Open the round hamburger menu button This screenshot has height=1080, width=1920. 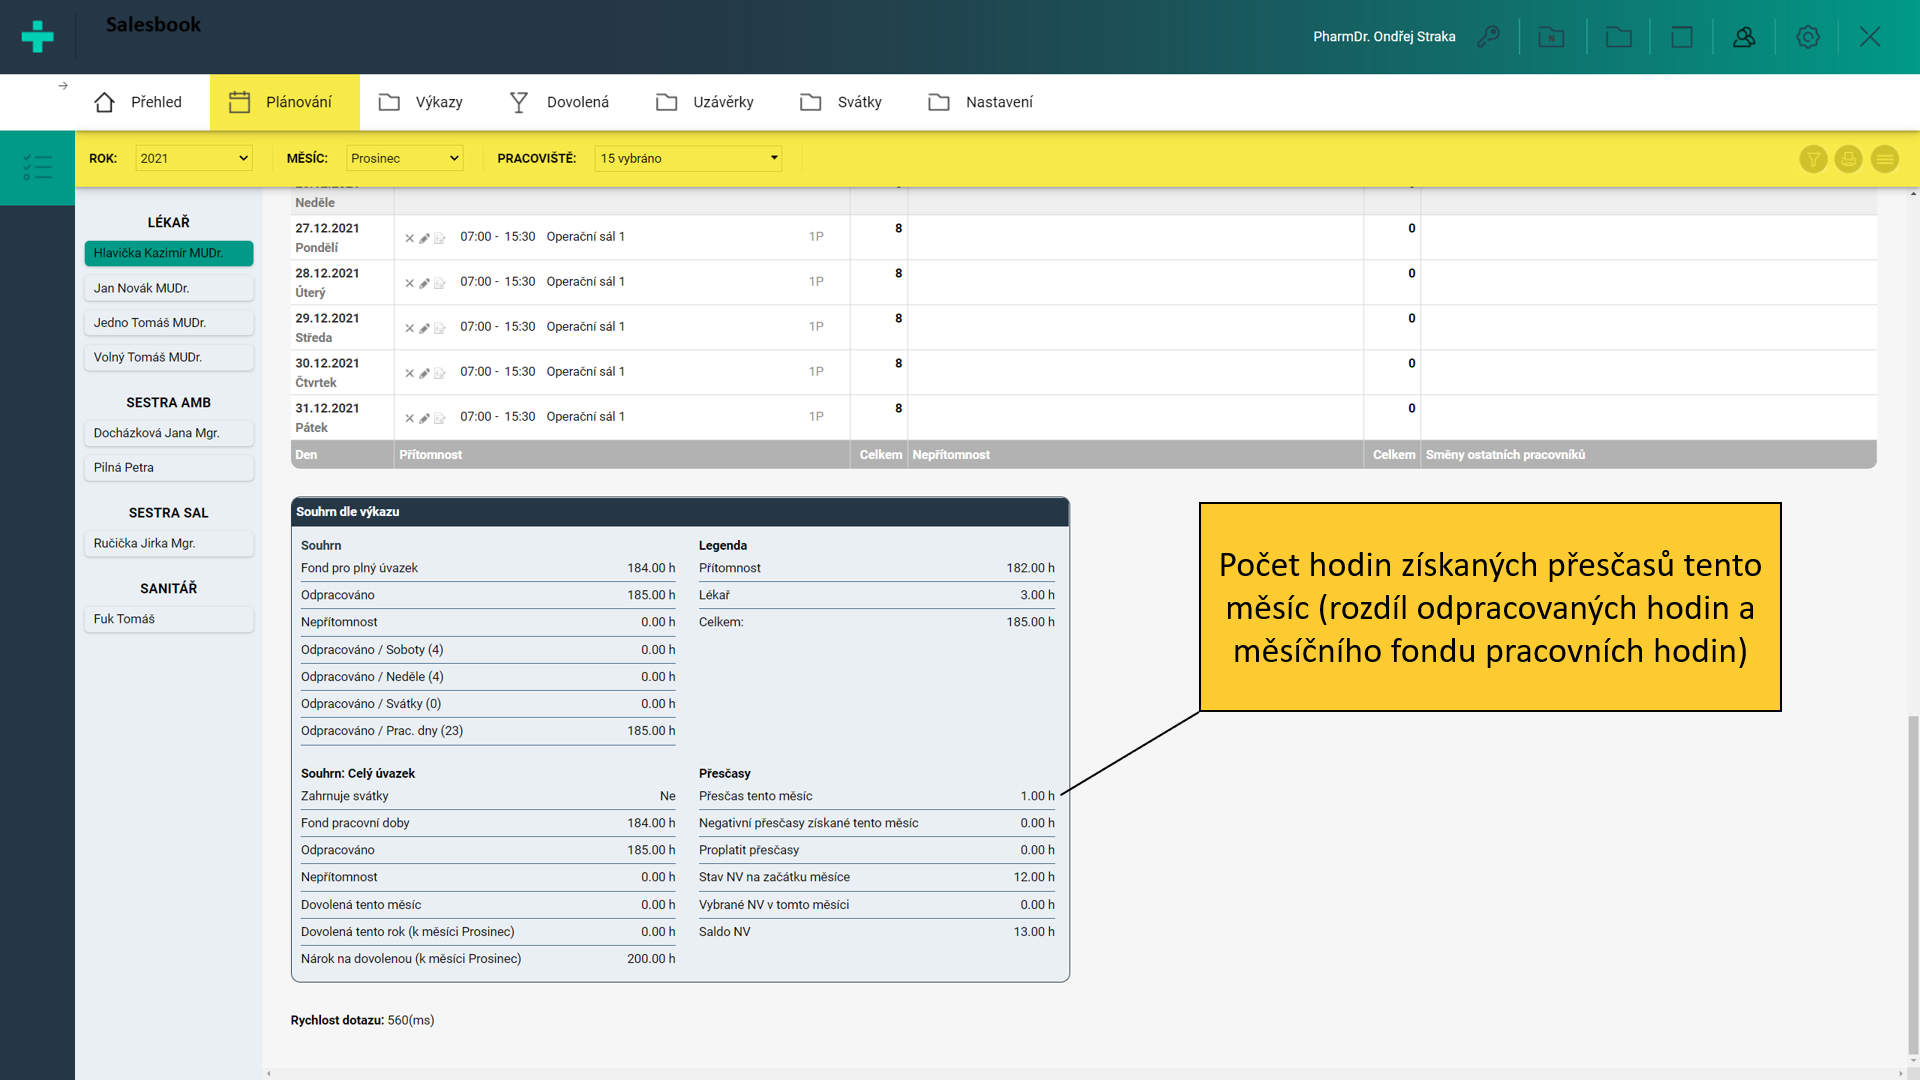tap(1884, 159)
